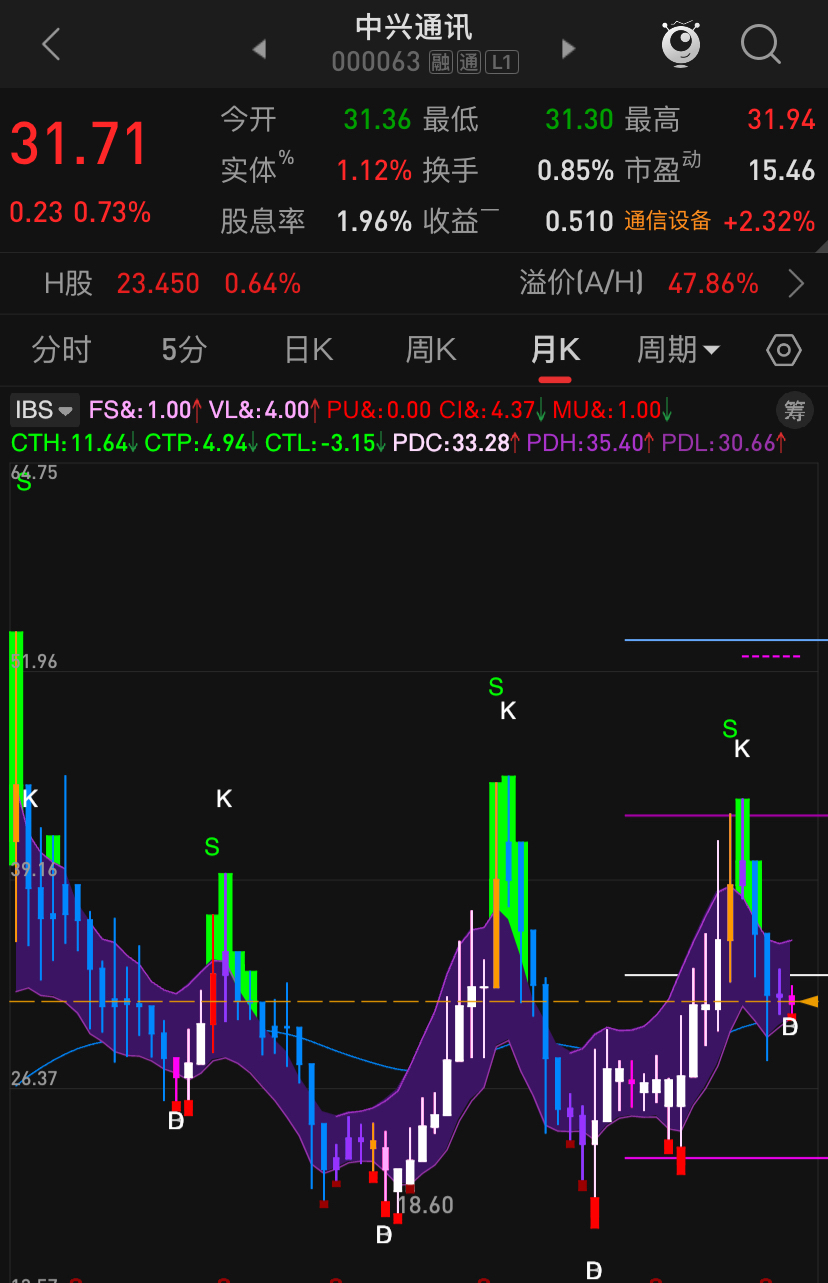This screenshot has width=828, height=1283.
Task: Open the IBS indicator dropdown
Action: 45,410
